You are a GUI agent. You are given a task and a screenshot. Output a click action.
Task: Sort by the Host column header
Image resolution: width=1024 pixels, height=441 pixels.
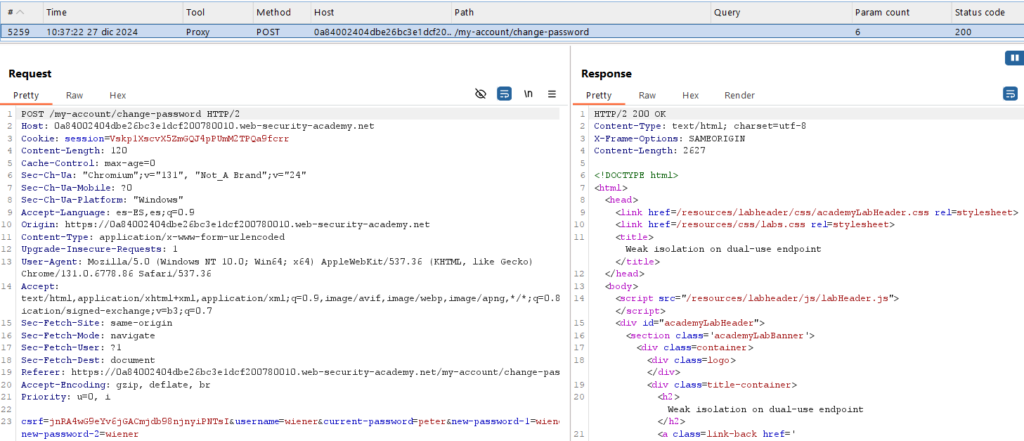point(380,12)
